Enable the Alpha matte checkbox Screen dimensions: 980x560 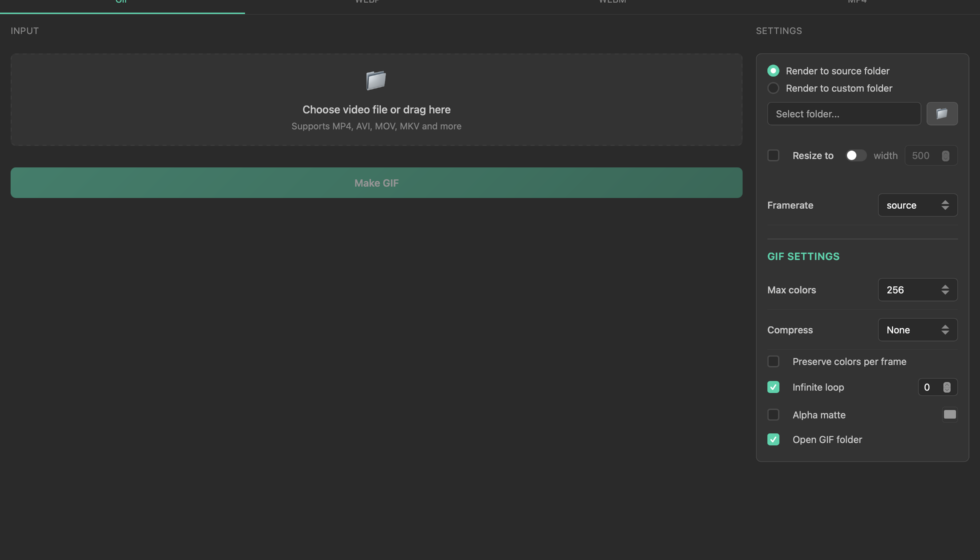tap(773, 414)
